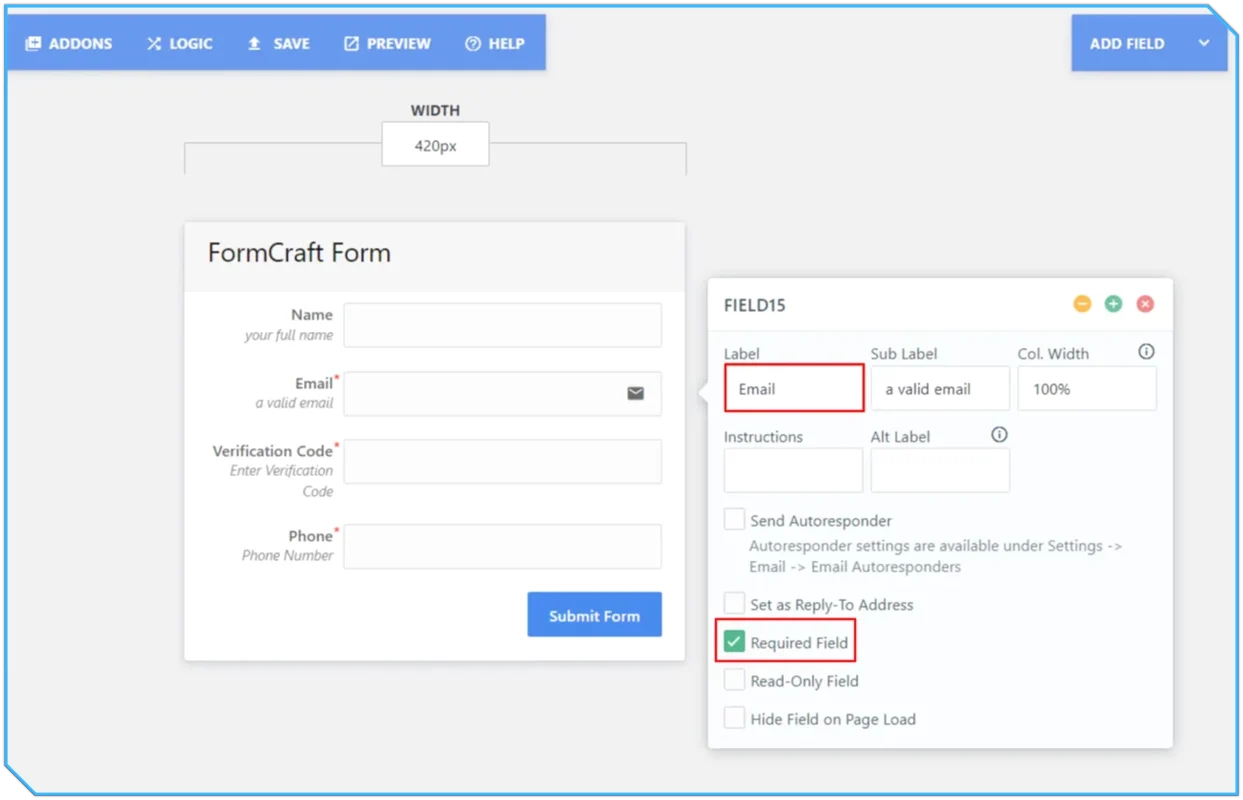
Task: Check Set as Reply-To Address
Action: (735, 604)
